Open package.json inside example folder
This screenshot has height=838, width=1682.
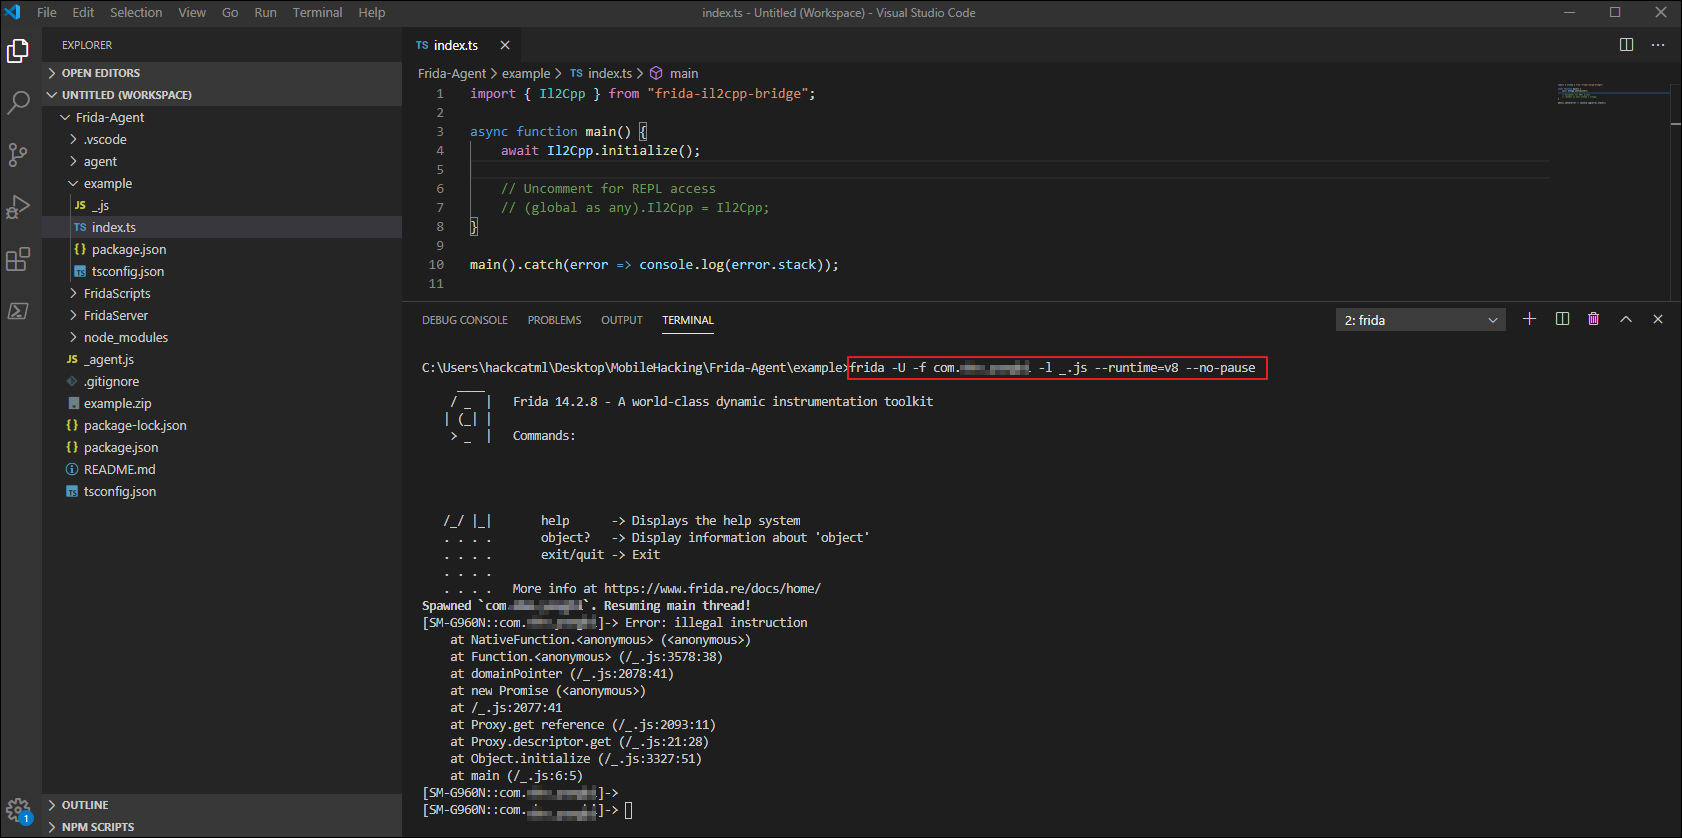tap(222, 249)
